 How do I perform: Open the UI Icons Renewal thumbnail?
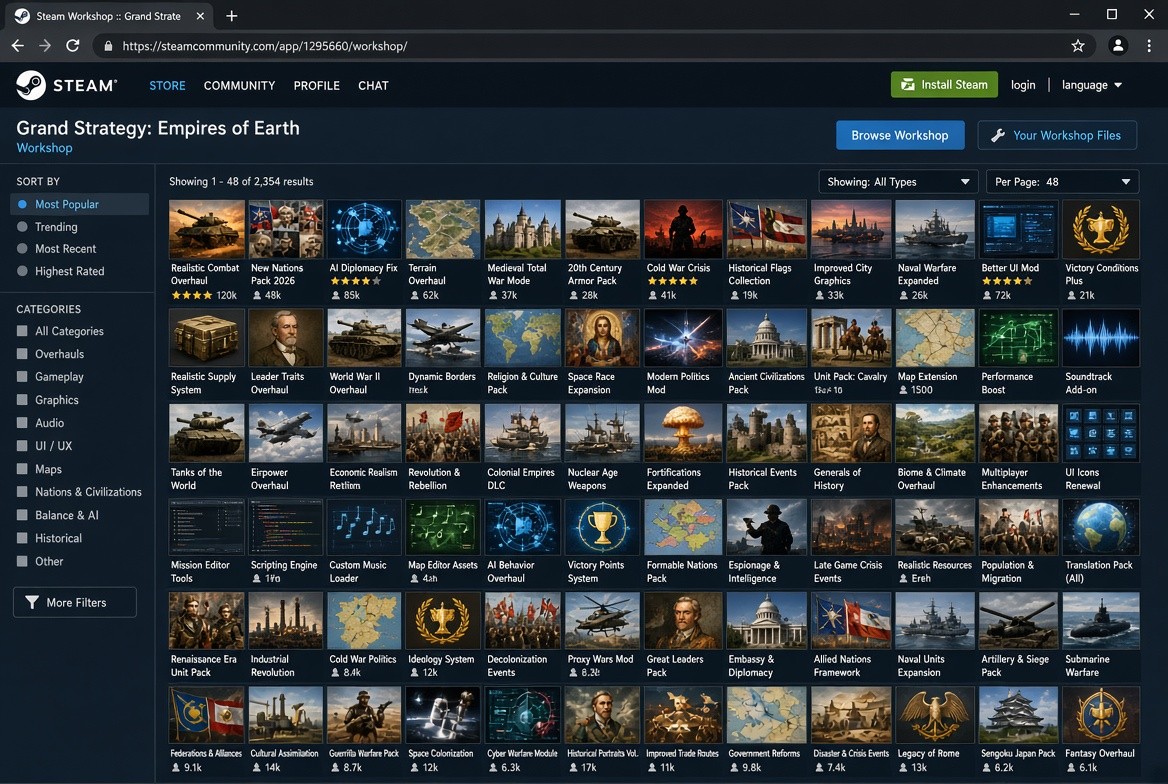1101,433
